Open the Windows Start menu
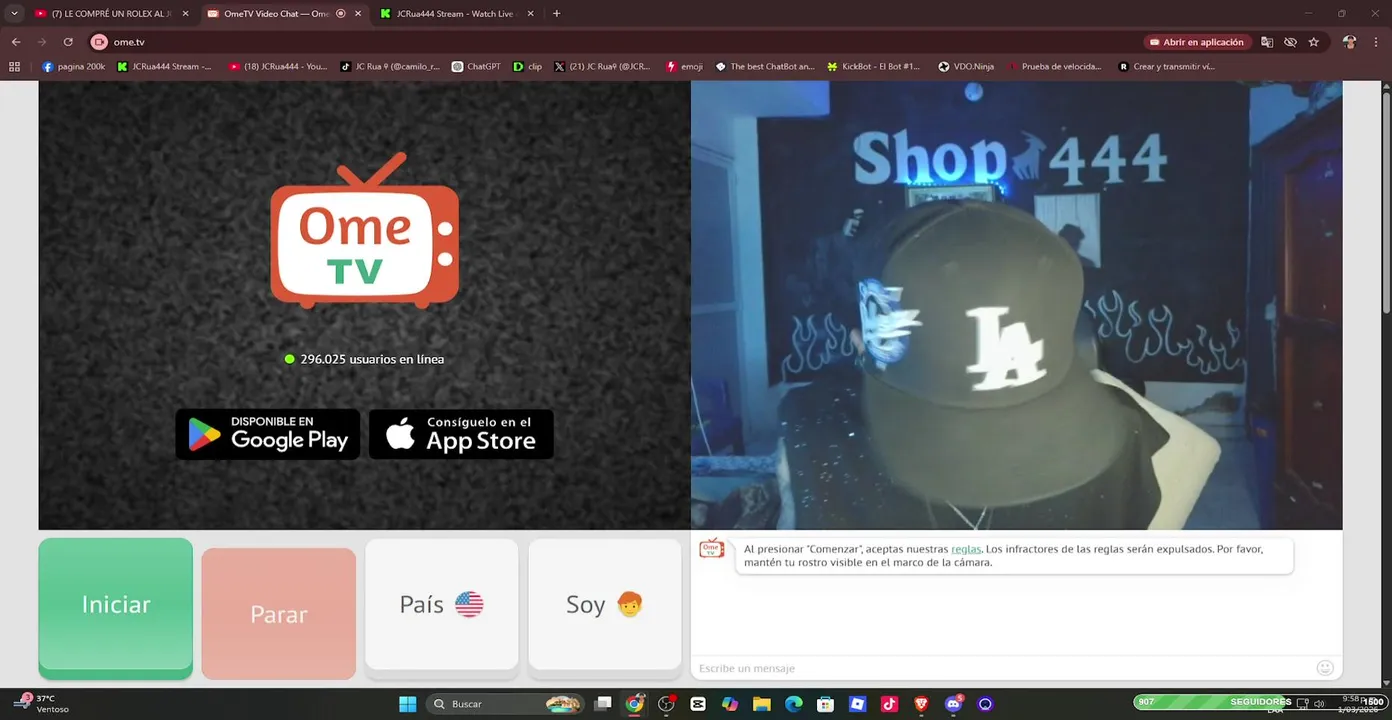Image resolution: width=1392 pixels, height=720 pixels. (408, 704)
